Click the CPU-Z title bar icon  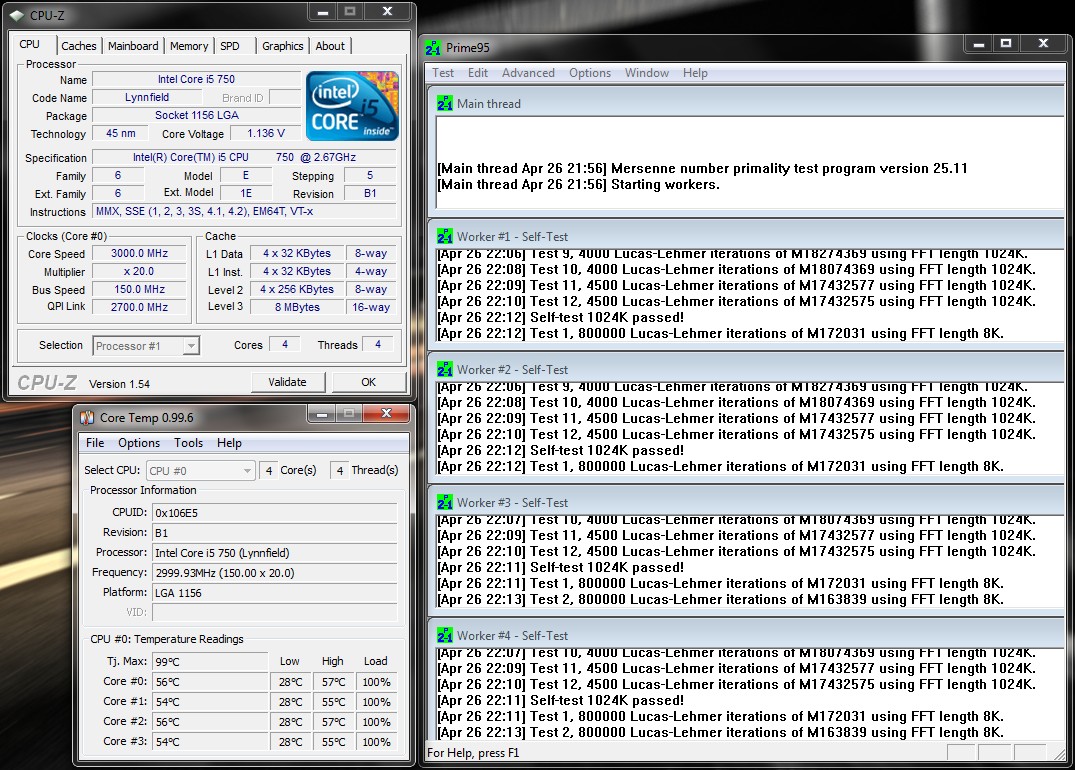[x=17, y=16]
